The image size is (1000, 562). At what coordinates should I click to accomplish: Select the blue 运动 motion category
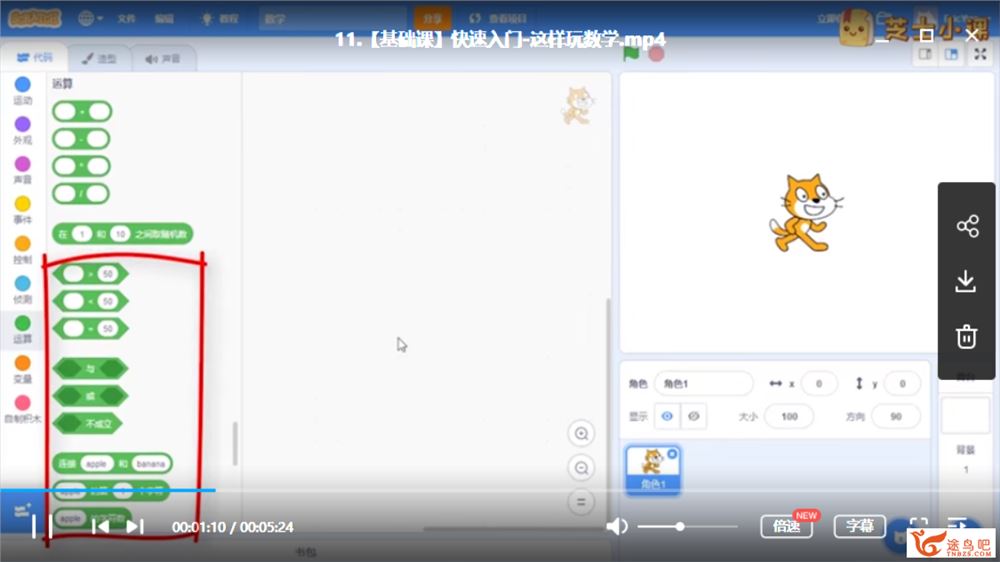pos(22,90)
